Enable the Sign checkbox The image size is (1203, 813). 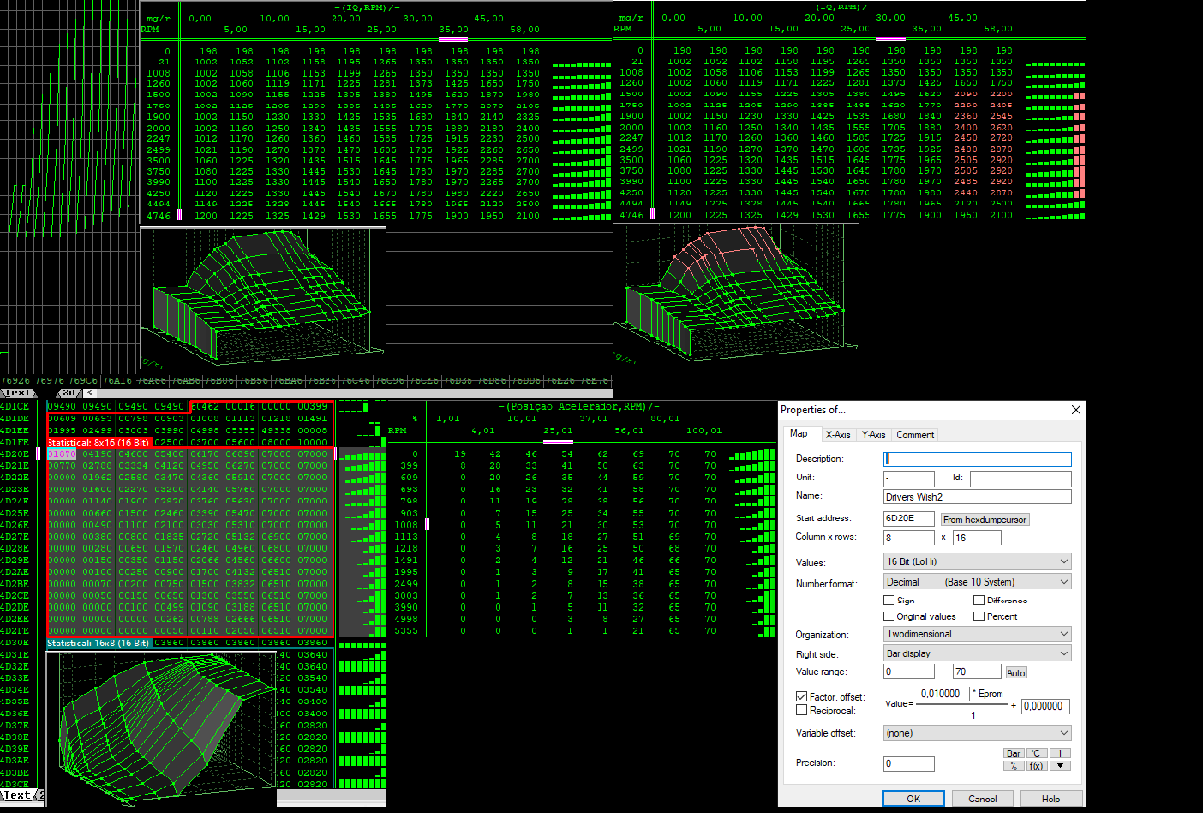889,600
